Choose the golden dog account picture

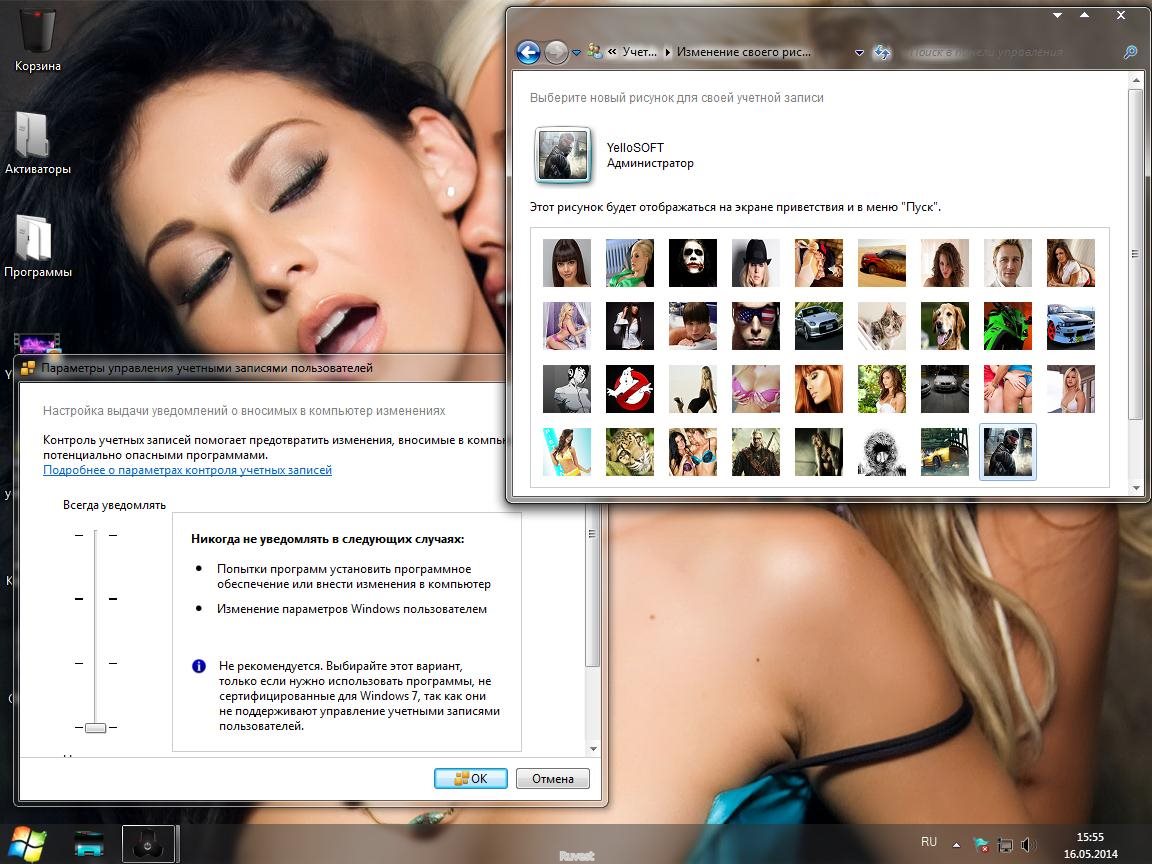[x=945, y=326]
